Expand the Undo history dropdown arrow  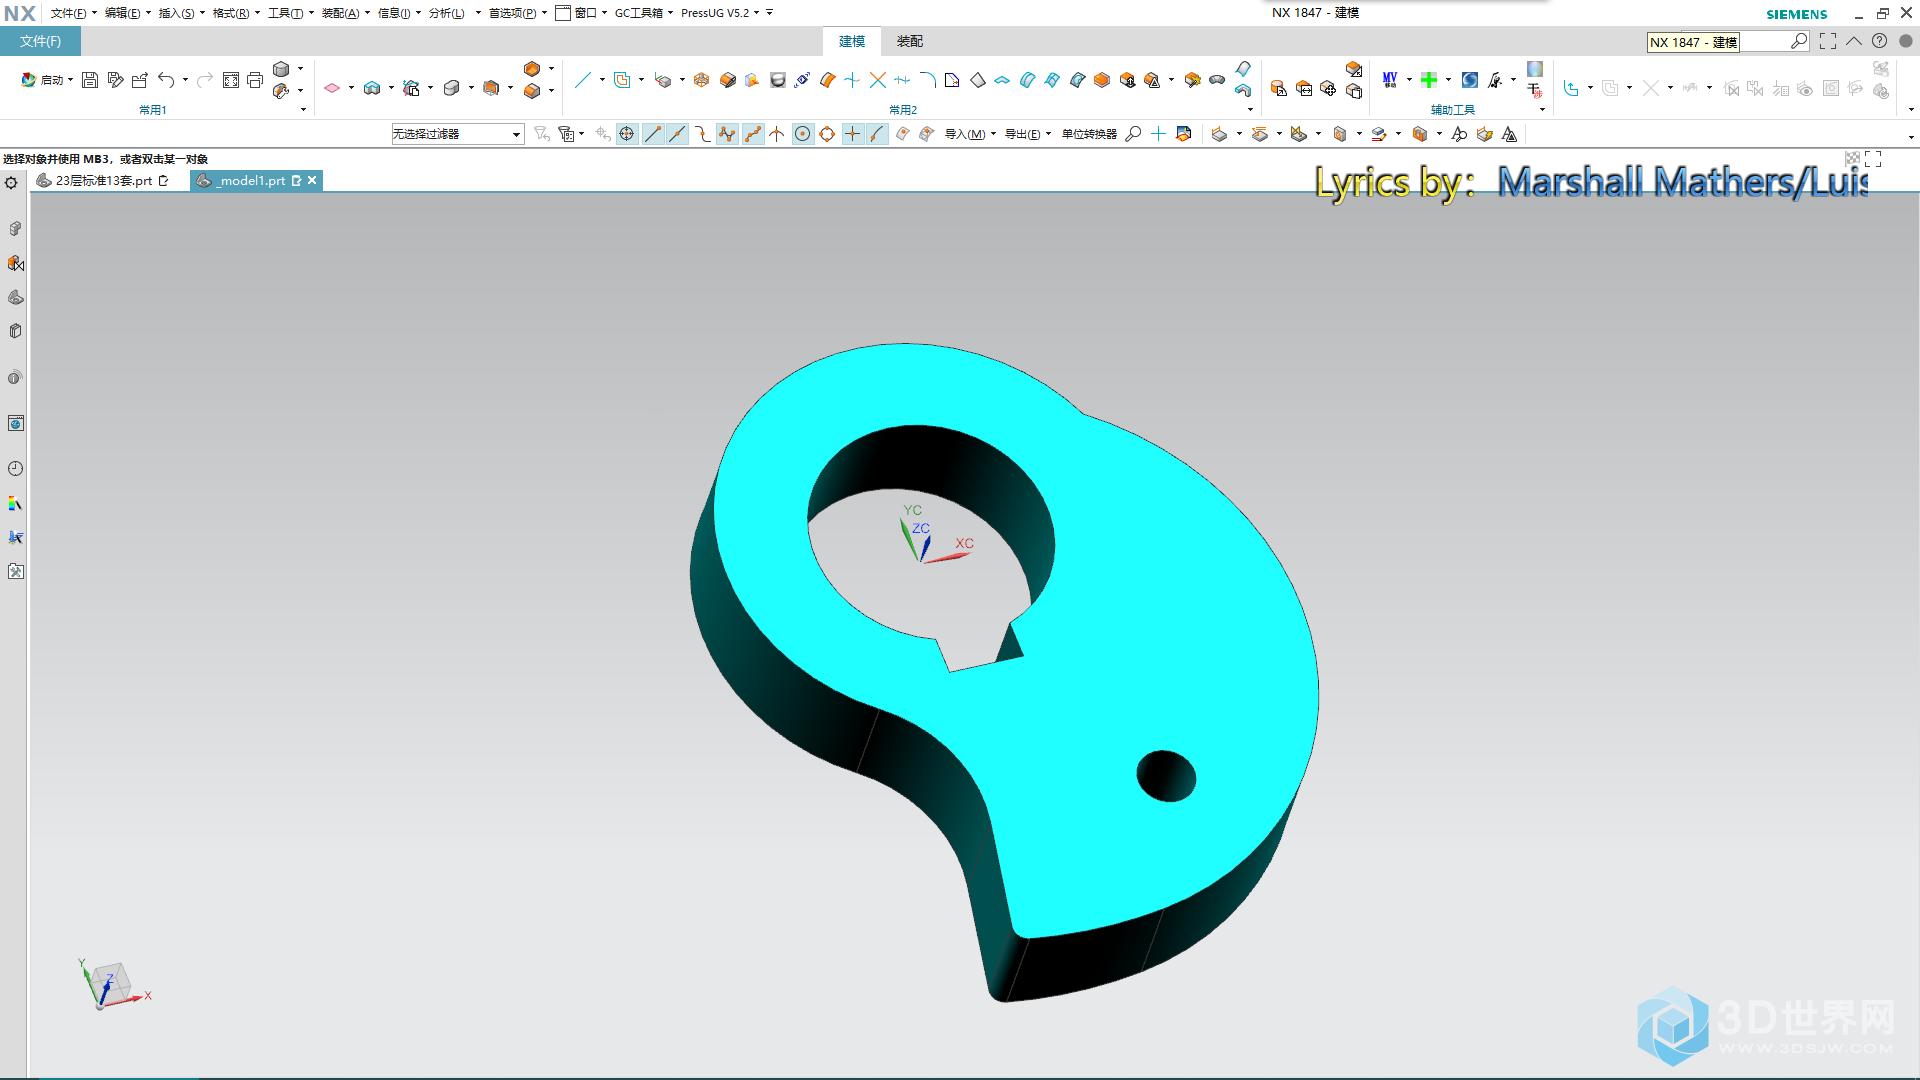pos(185,80)
